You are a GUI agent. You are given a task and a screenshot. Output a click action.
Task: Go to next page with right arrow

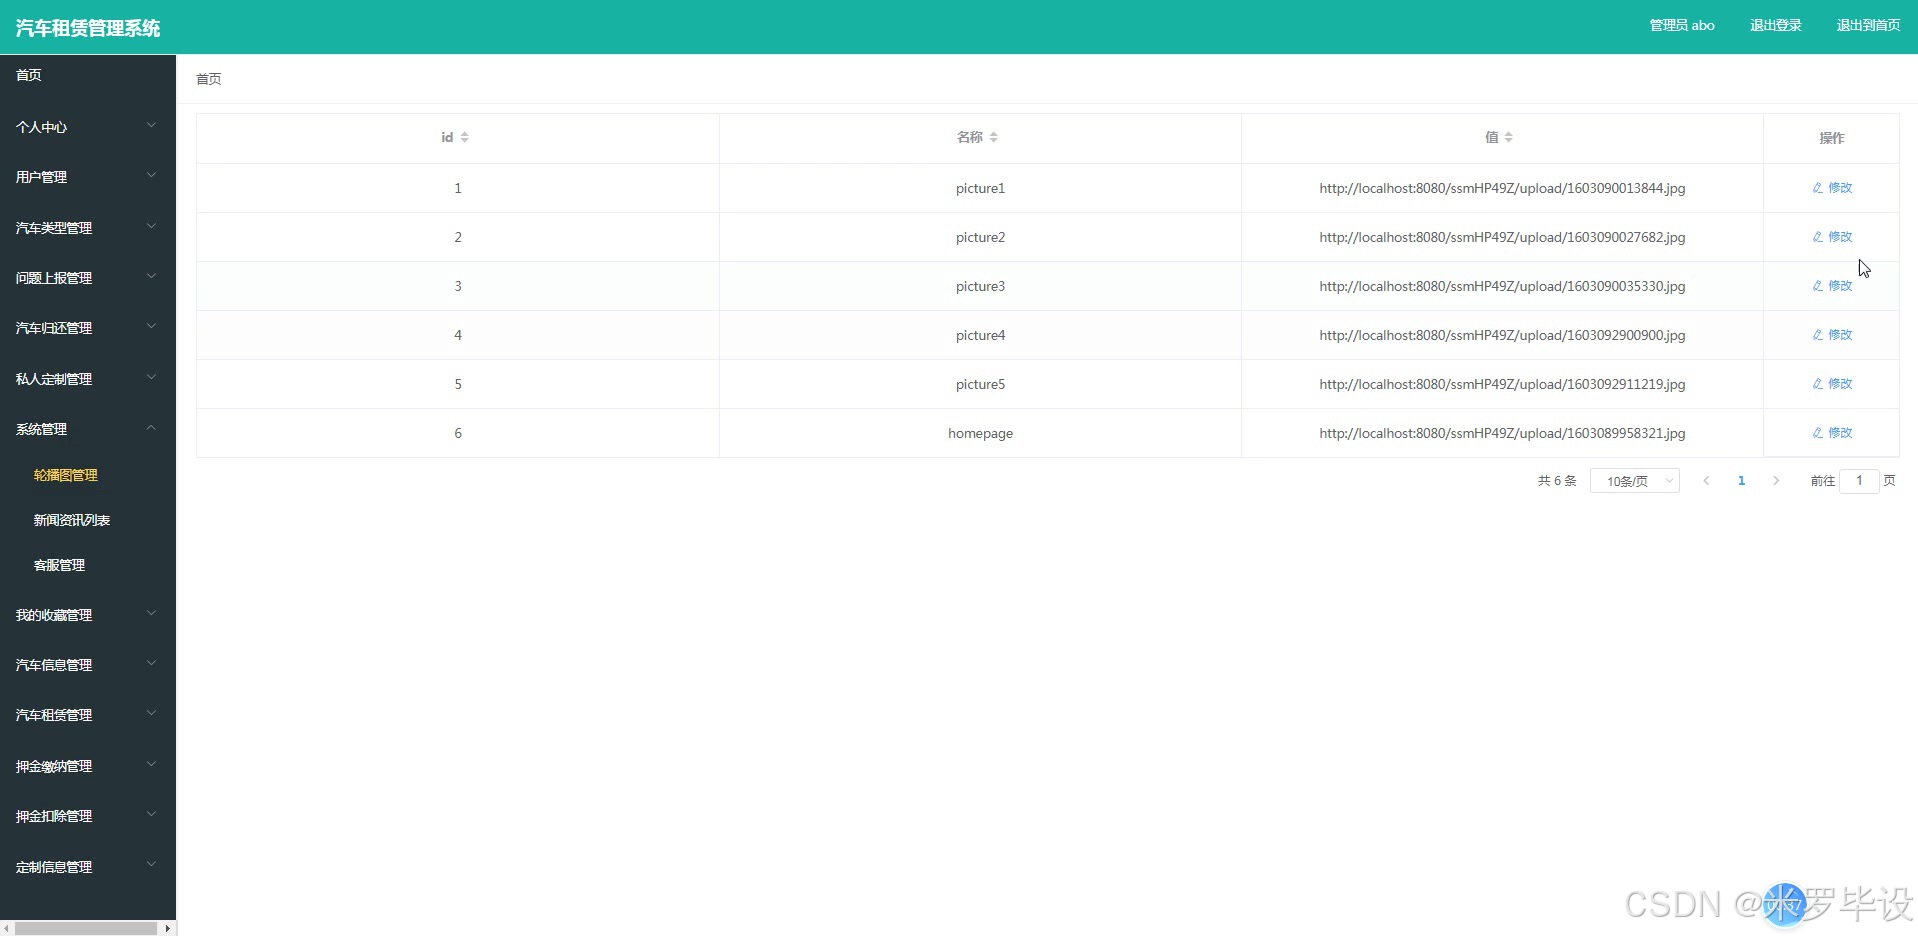click(x=1776, y=481)
